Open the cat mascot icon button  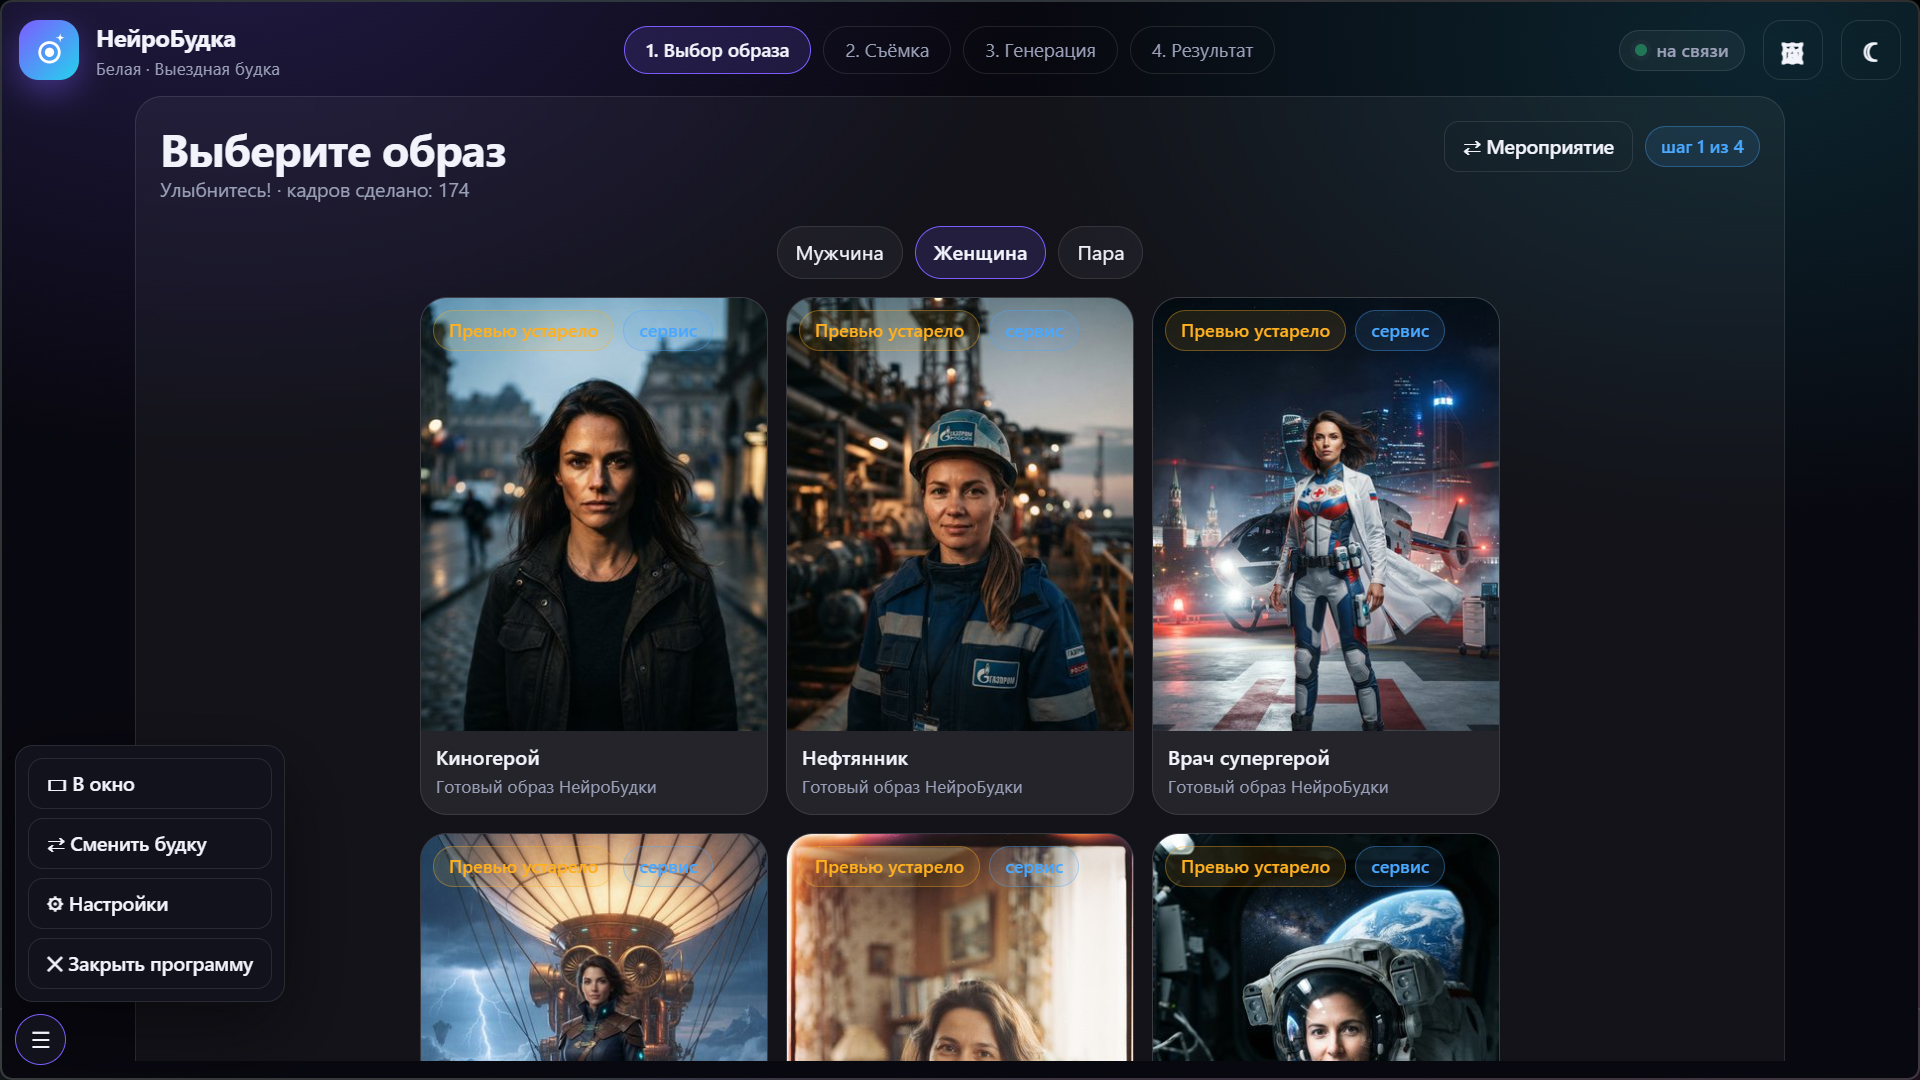(1792, 51)
